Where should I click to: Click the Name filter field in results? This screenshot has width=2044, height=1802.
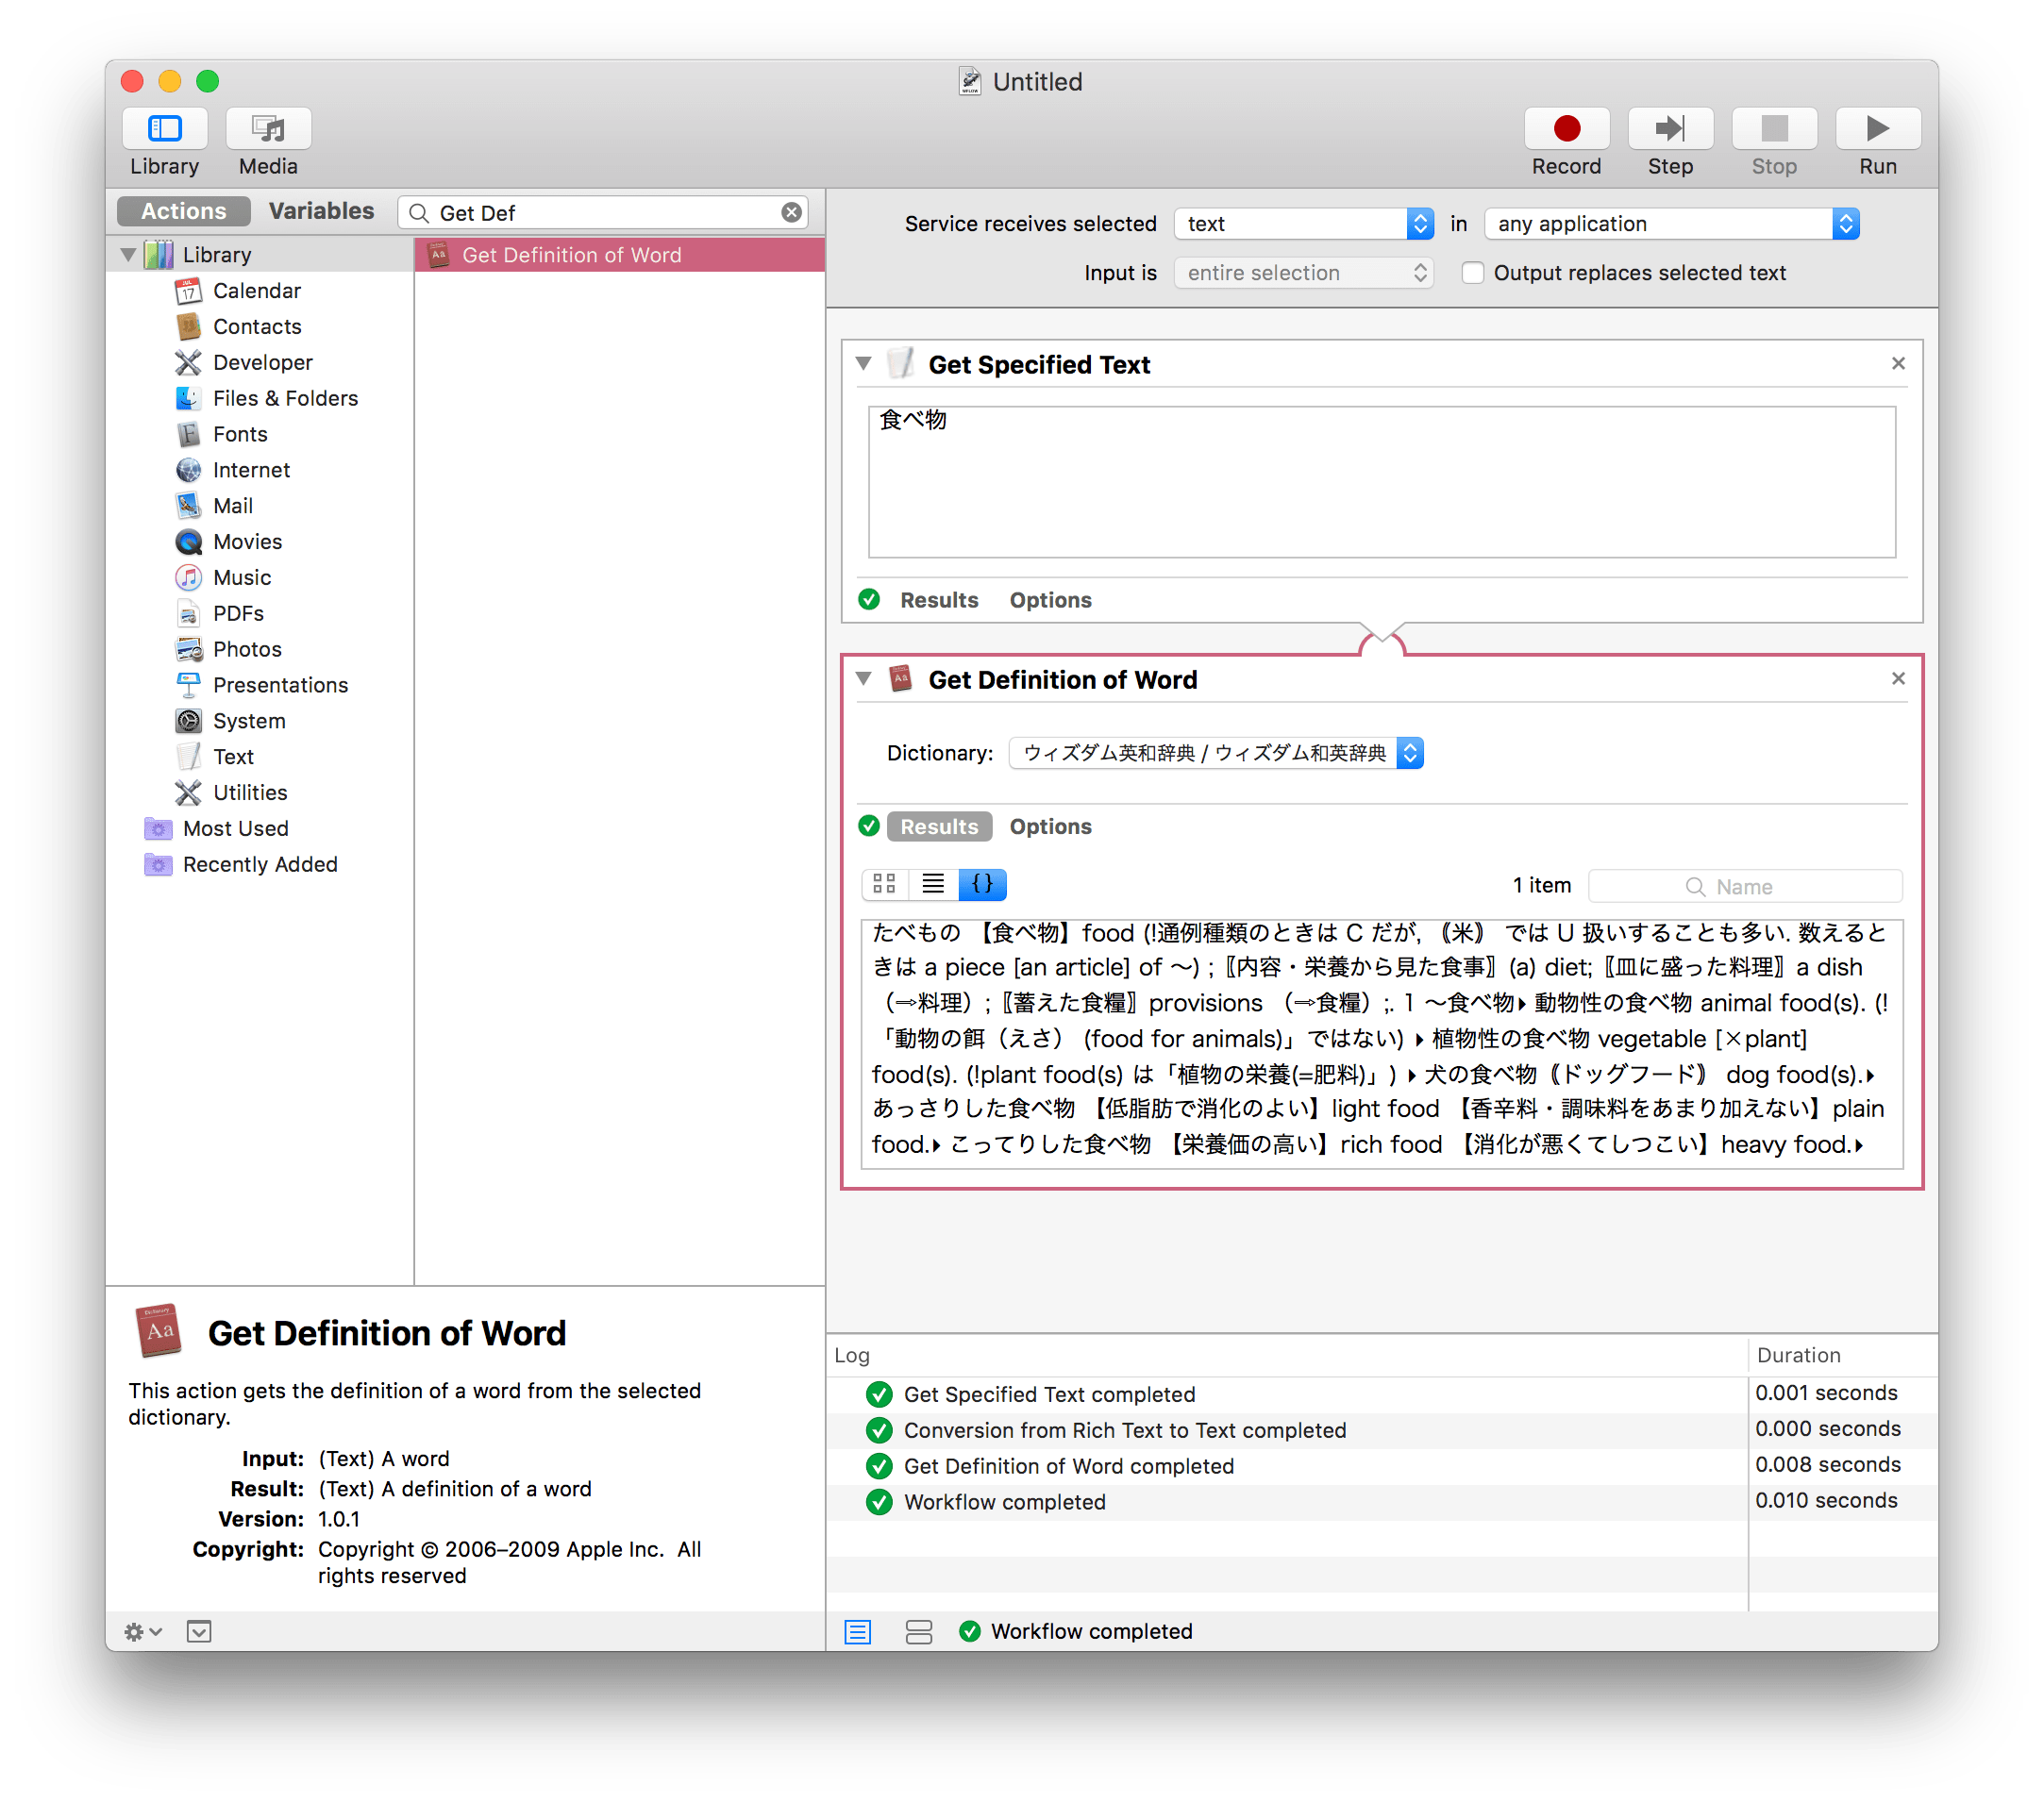tap(1745, 886)
